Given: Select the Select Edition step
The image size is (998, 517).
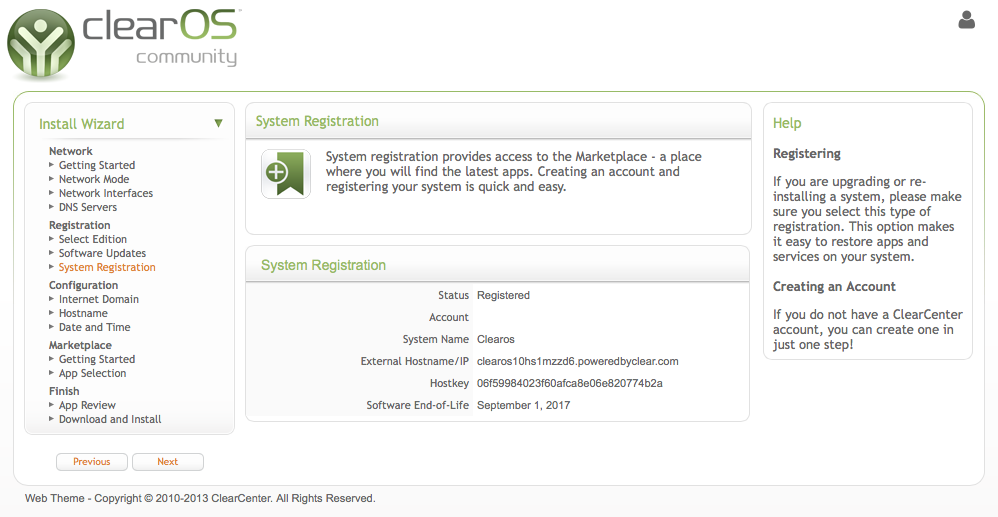Looking at the screenshot, I should 93,239.
